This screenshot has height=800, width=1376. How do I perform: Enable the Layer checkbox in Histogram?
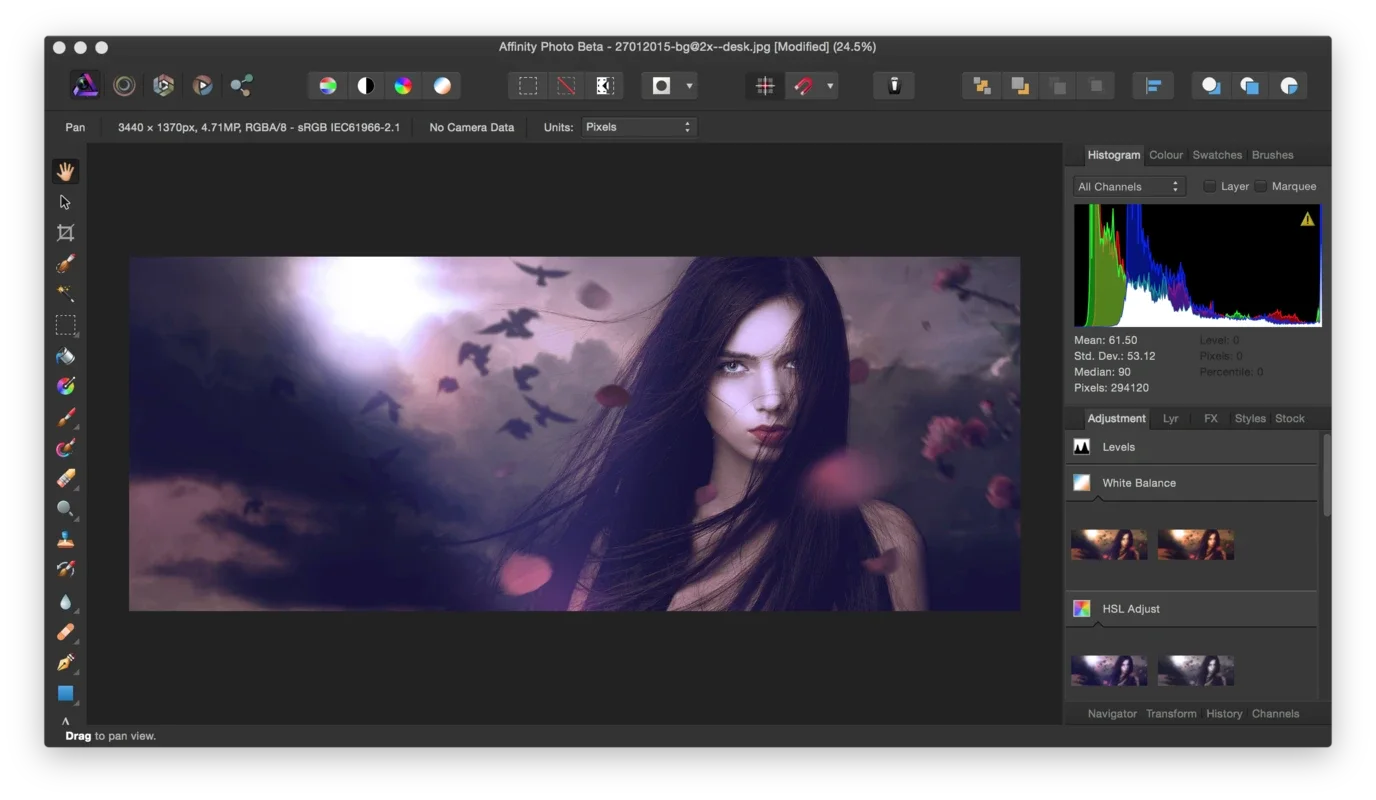[x=1209, y=186]
